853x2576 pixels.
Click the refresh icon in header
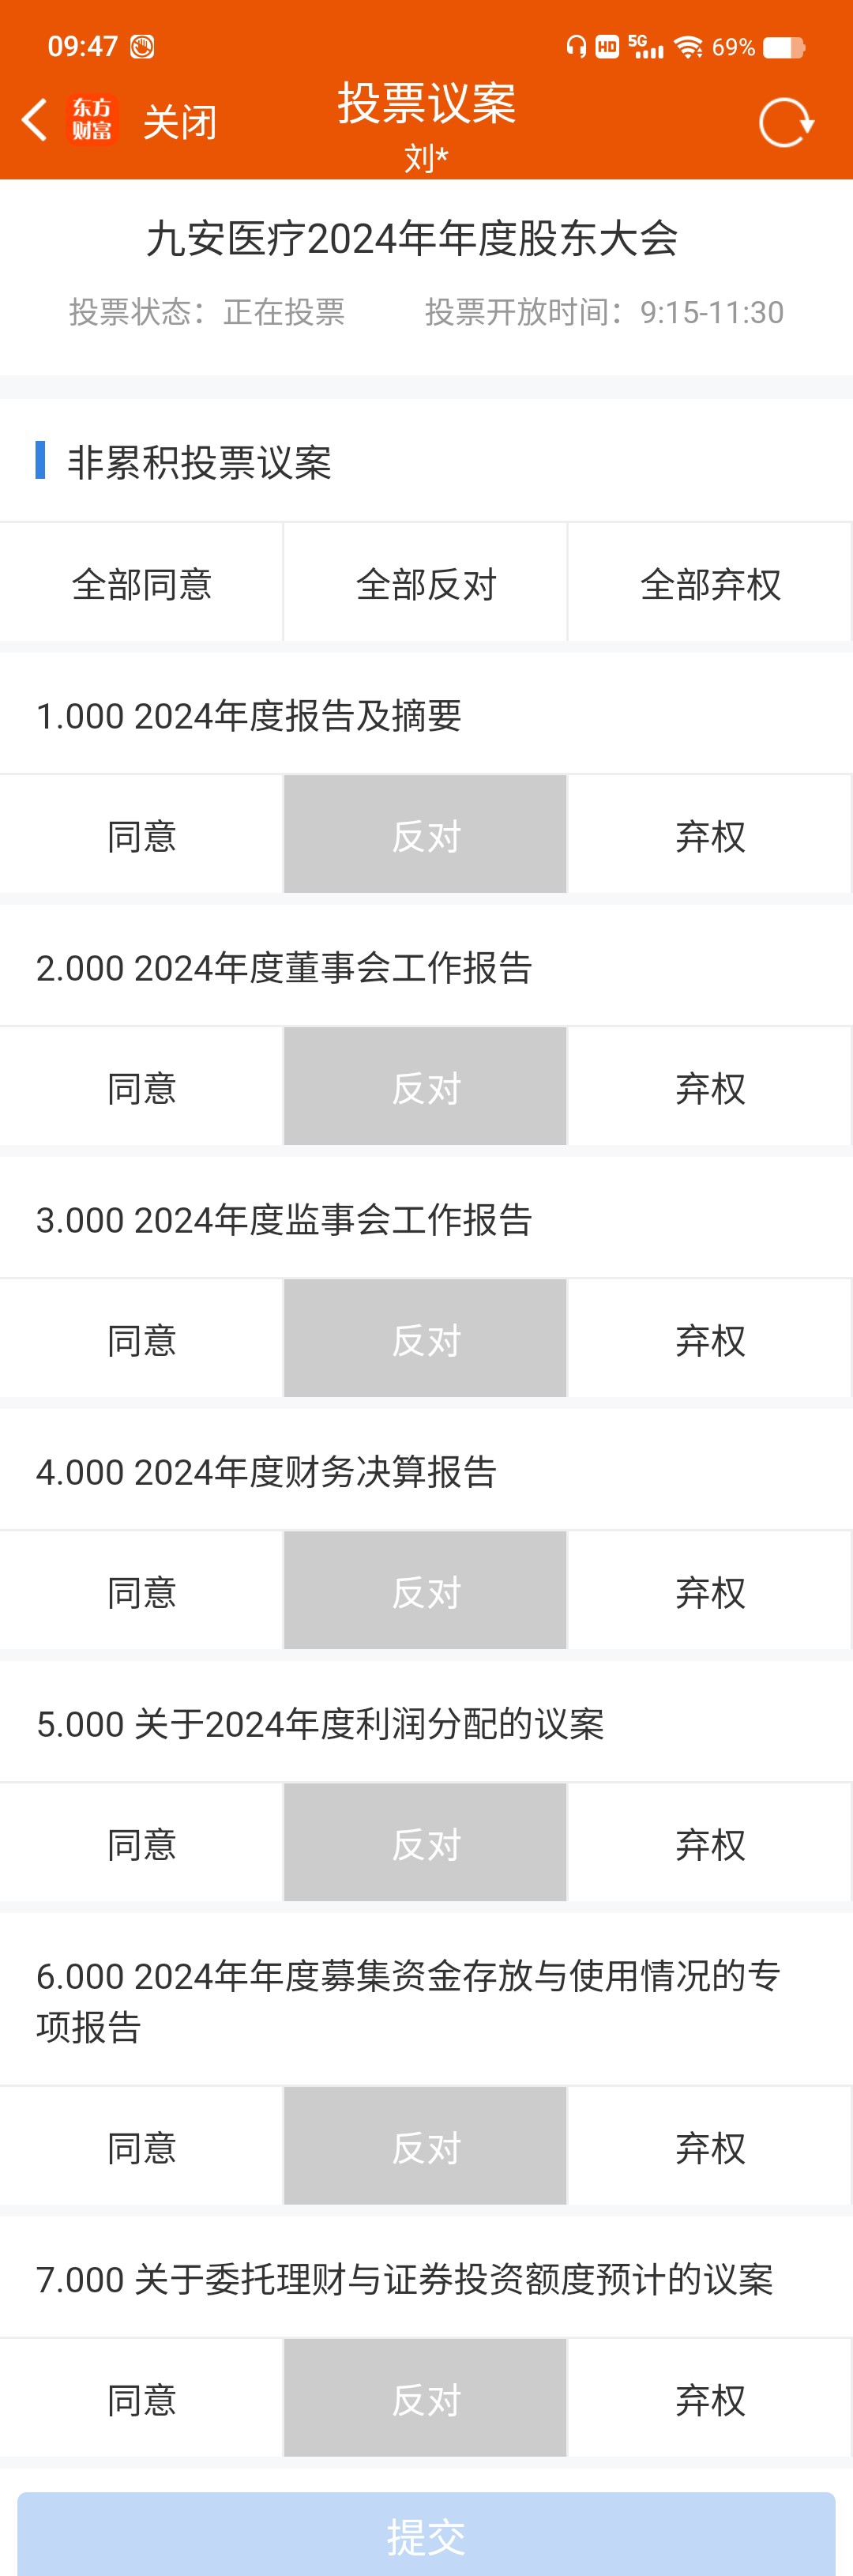point(786,122)
